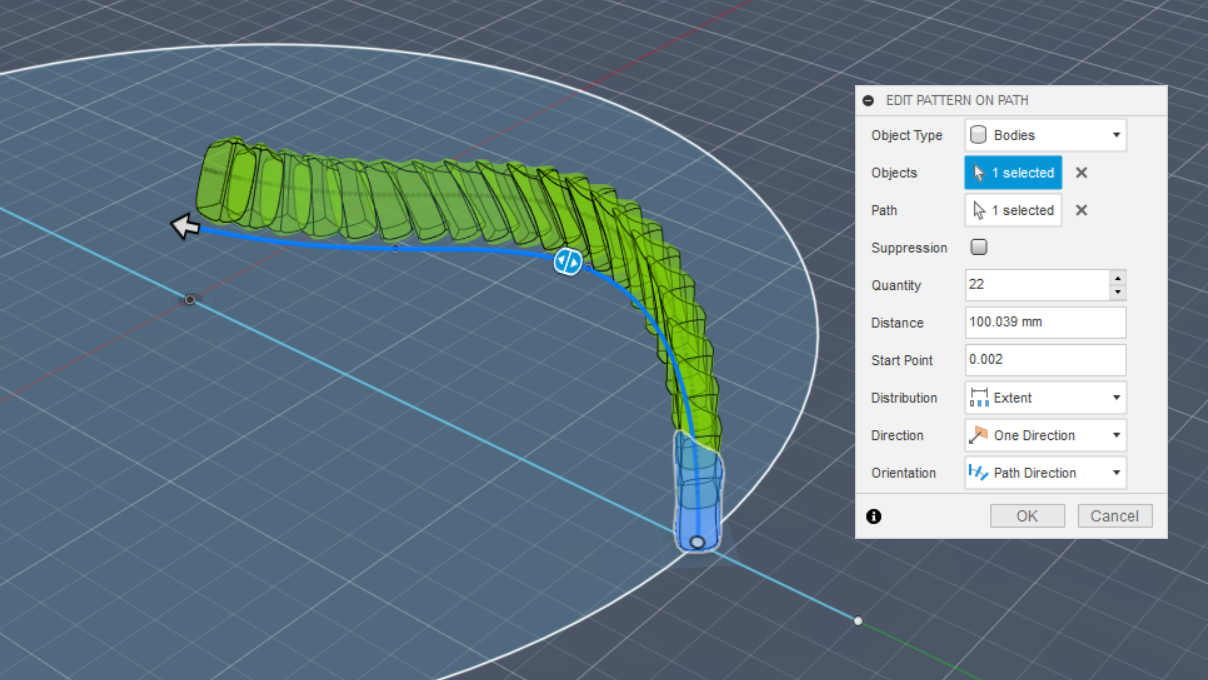Collapse the Edit Pattern on Path dialog
Screen dimensions: 1208x680
[868, 101]
